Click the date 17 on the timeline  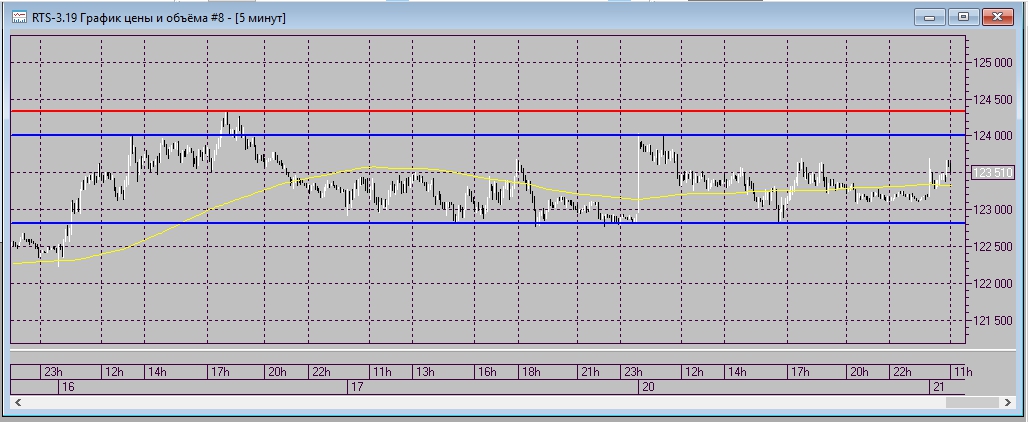357,387
